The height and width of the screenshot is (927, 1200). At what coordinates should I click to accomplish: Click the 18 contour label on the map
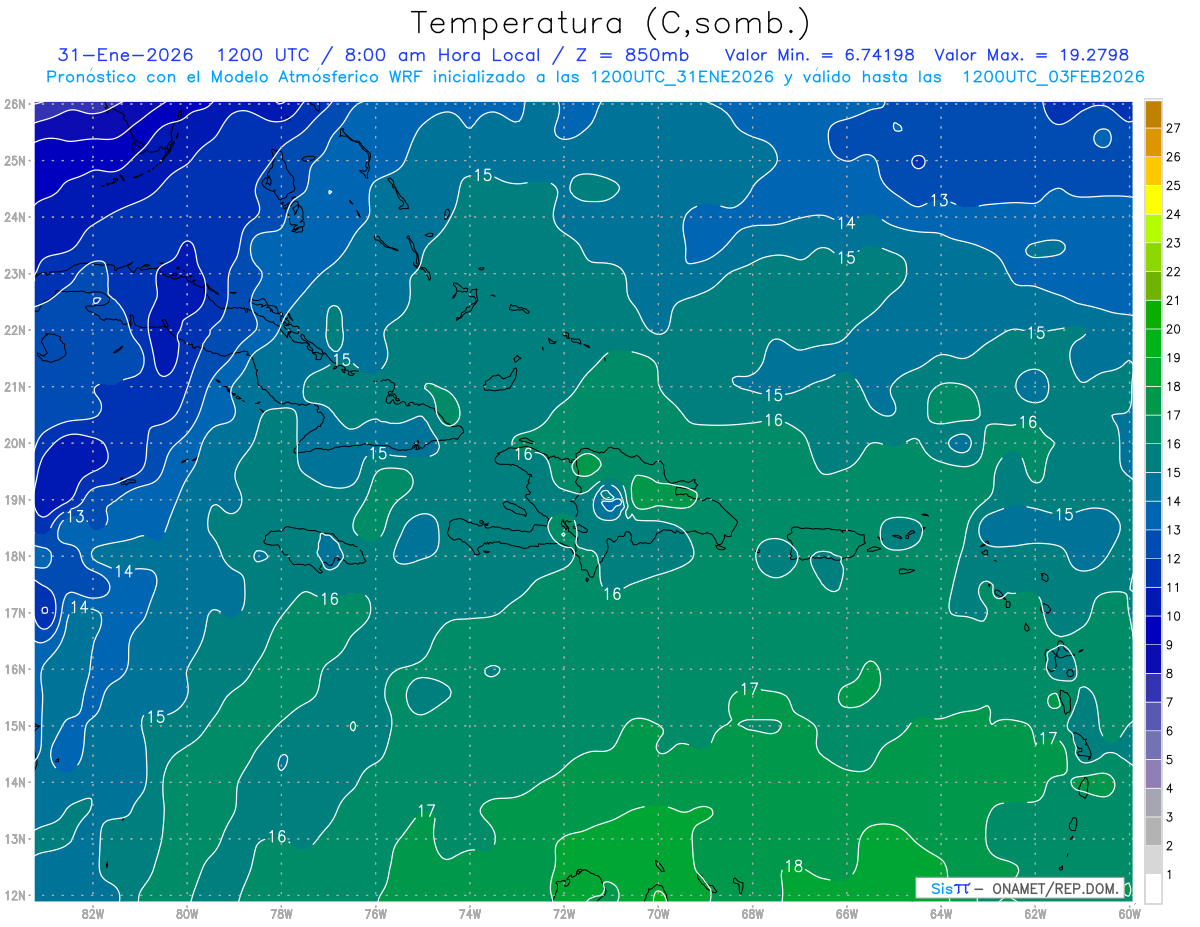coord(794,866)
